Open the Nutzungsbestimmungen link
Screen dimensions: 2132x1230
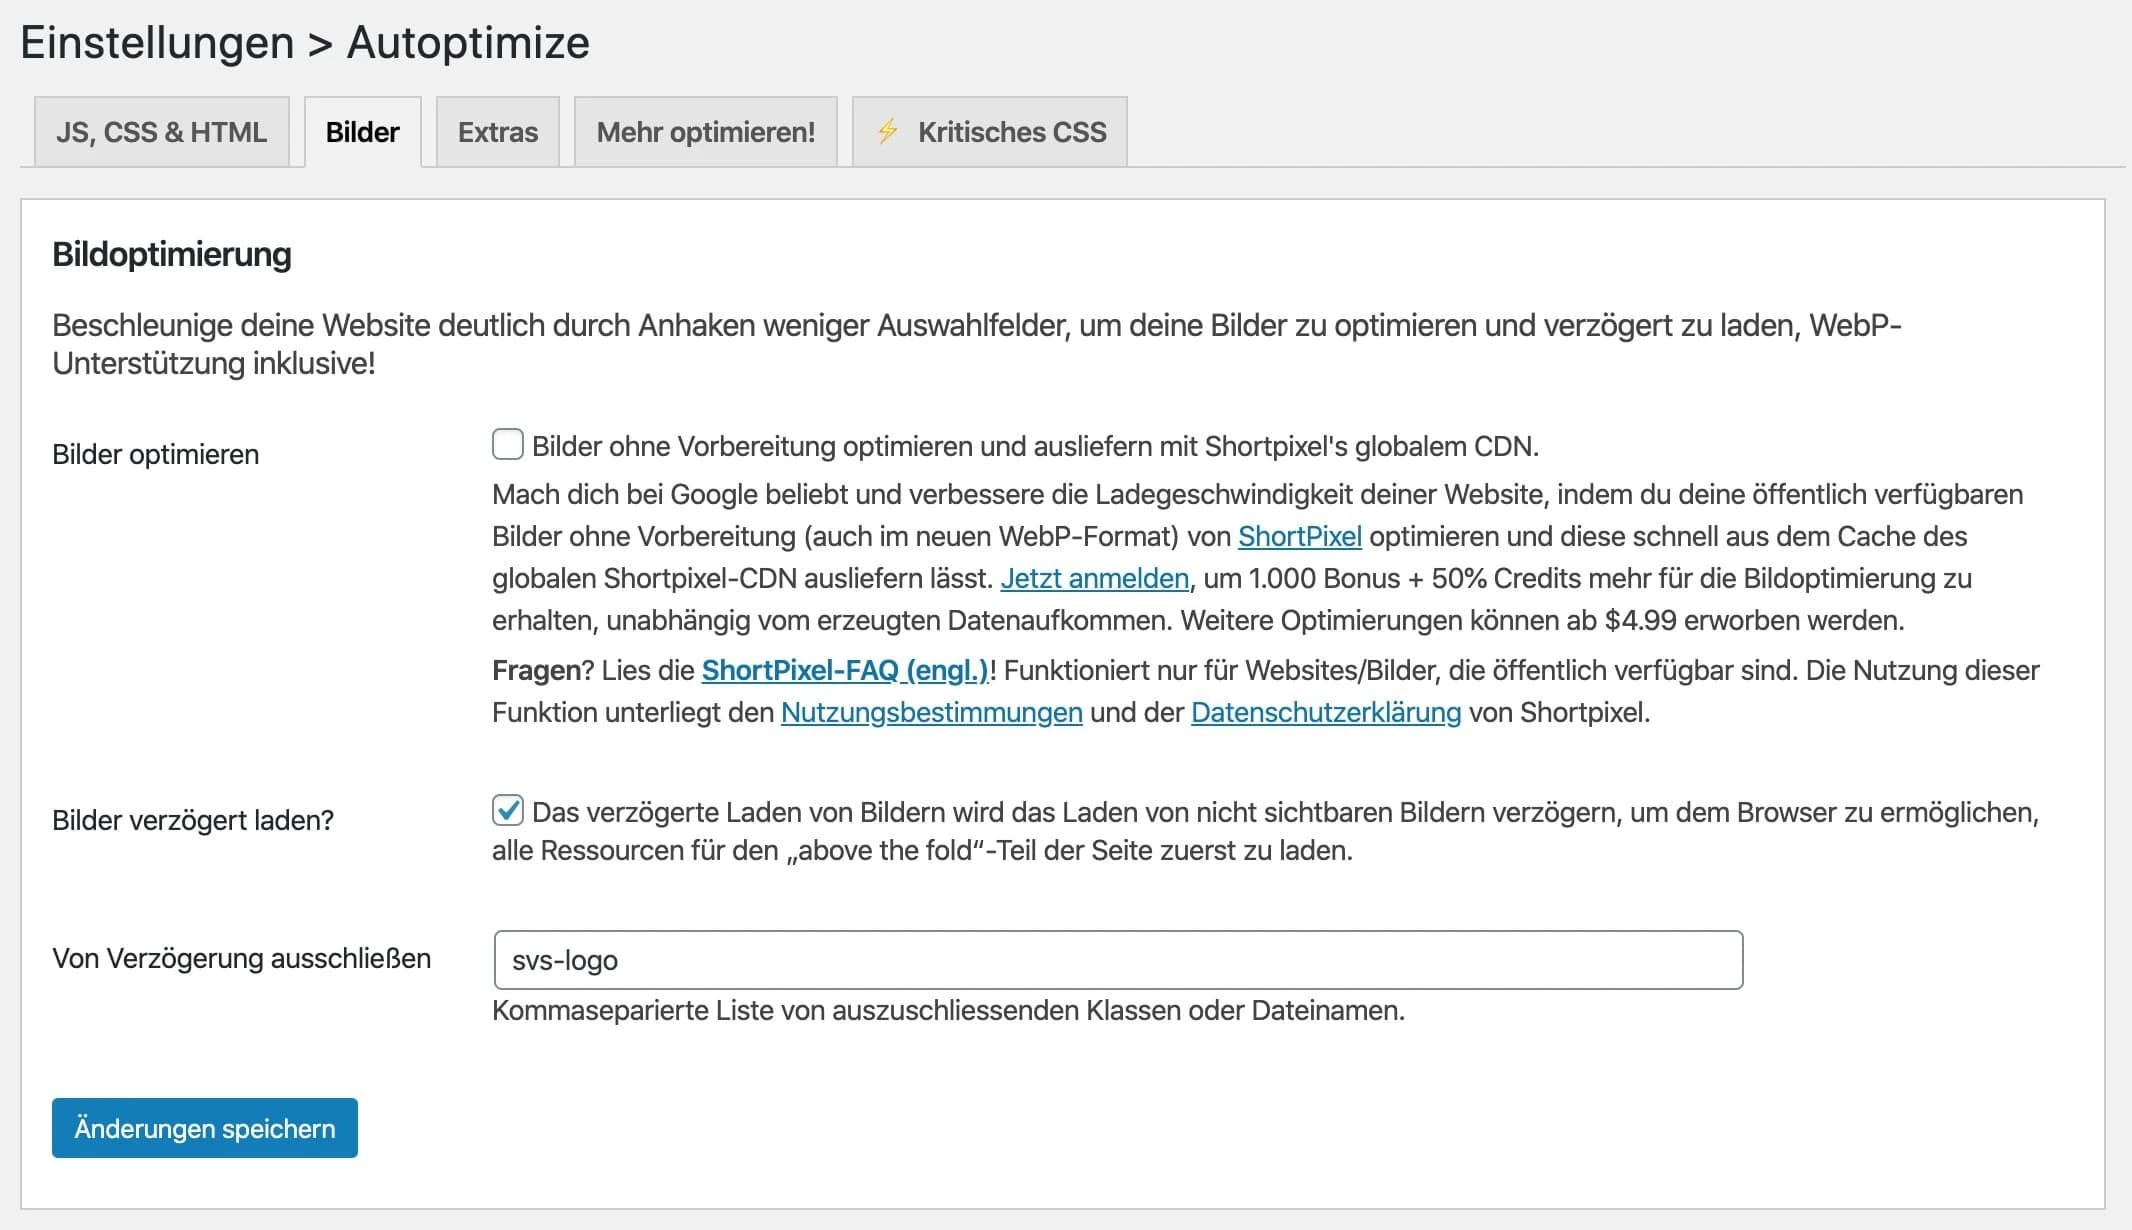pos(930,713)
